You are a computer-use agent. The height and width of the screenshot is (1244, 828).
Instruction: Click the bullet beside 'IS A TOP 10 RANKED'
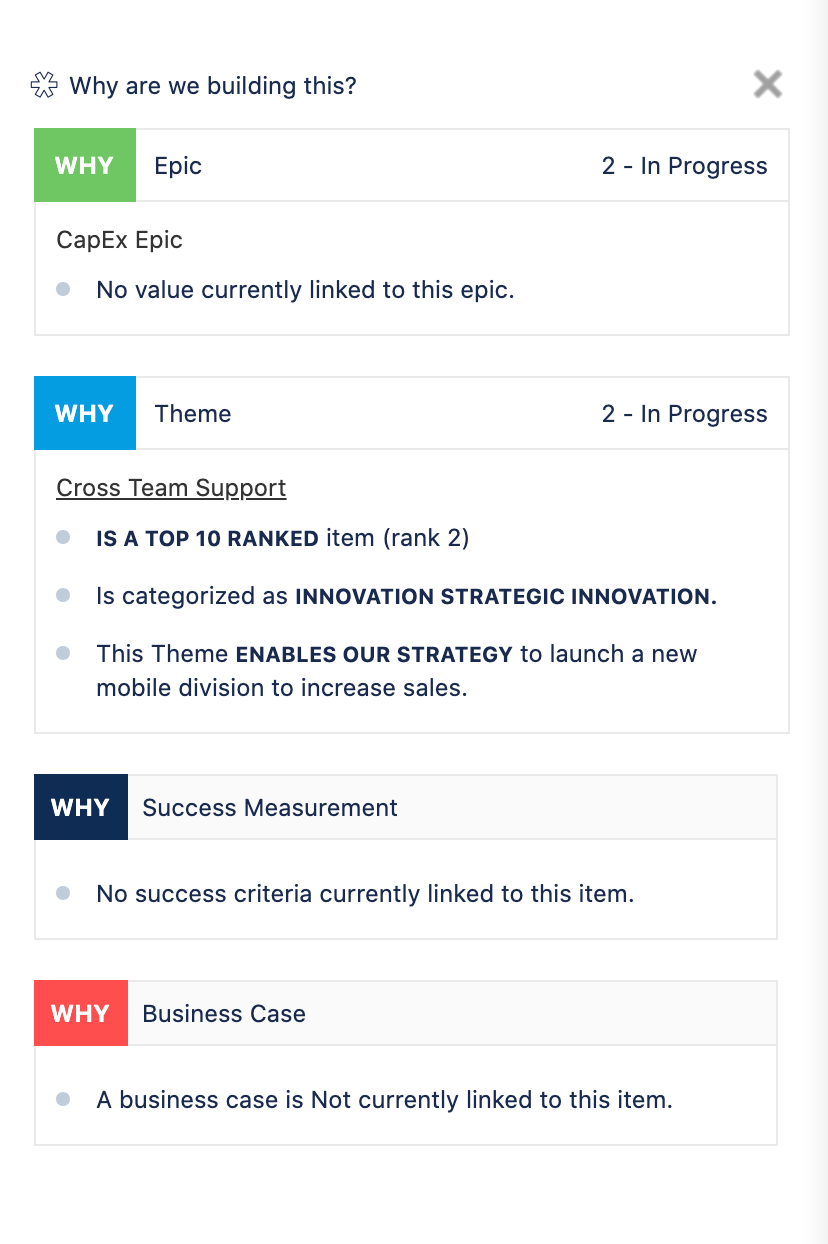[63, 538]
